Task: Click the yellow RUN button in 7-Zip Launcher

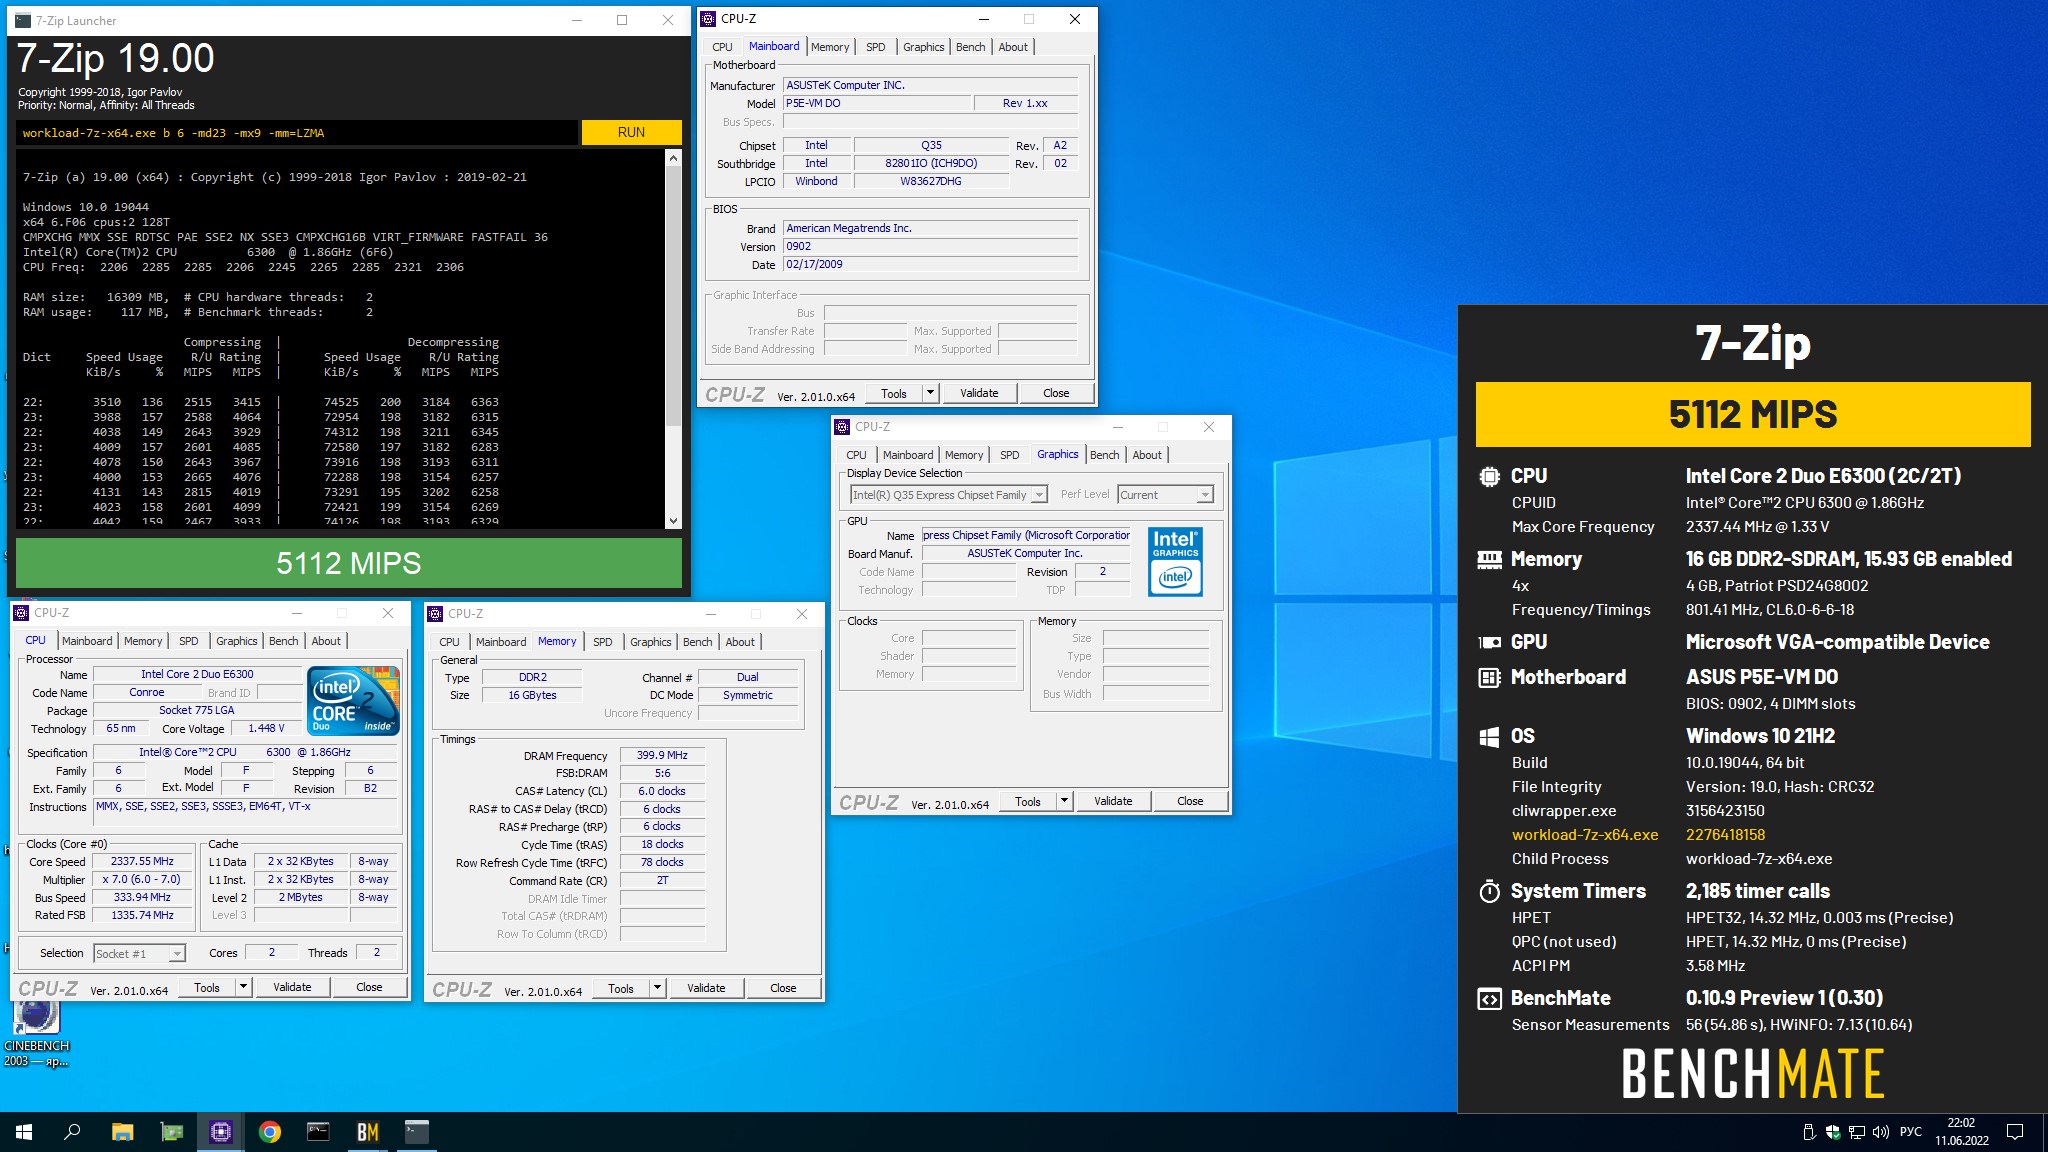Action: coord(631,132)
